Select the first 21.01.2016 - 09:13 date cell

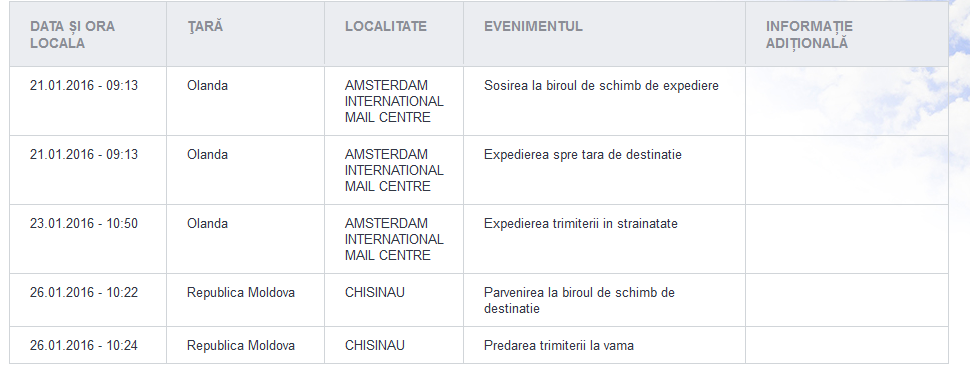point(84,85)
